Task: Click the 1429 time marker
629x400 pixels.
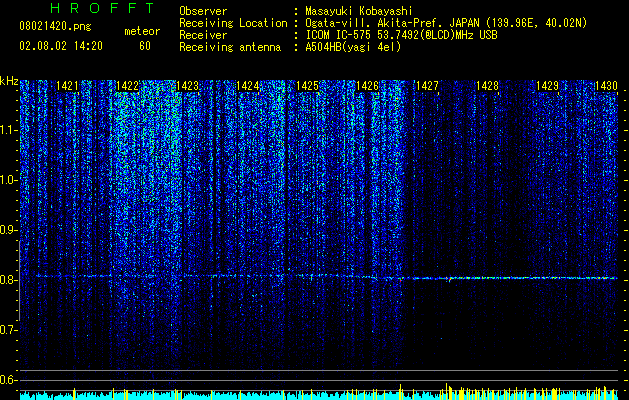Action: click(548, 86)
